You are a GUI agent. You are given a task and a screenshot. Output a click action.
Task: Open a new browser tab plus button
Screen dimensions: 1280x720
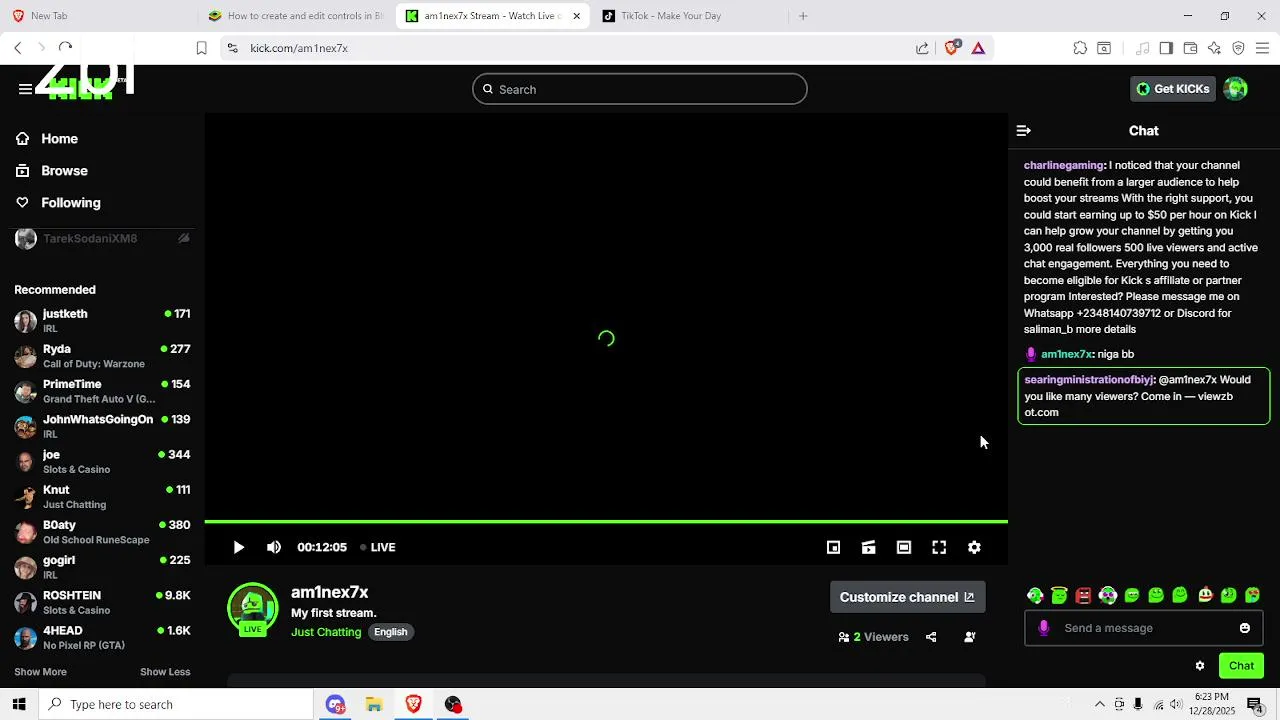[x=803, y=16]
